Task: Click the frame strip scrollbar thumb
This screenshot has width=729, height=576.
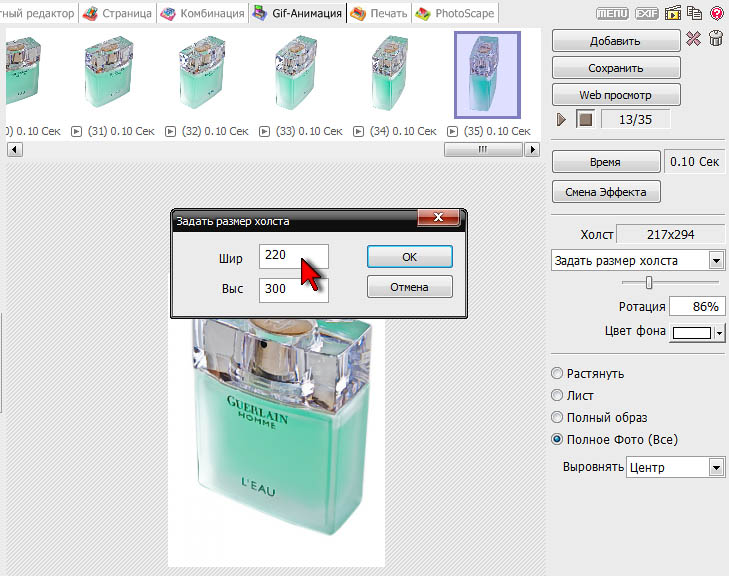Action: tap(483, 149)
